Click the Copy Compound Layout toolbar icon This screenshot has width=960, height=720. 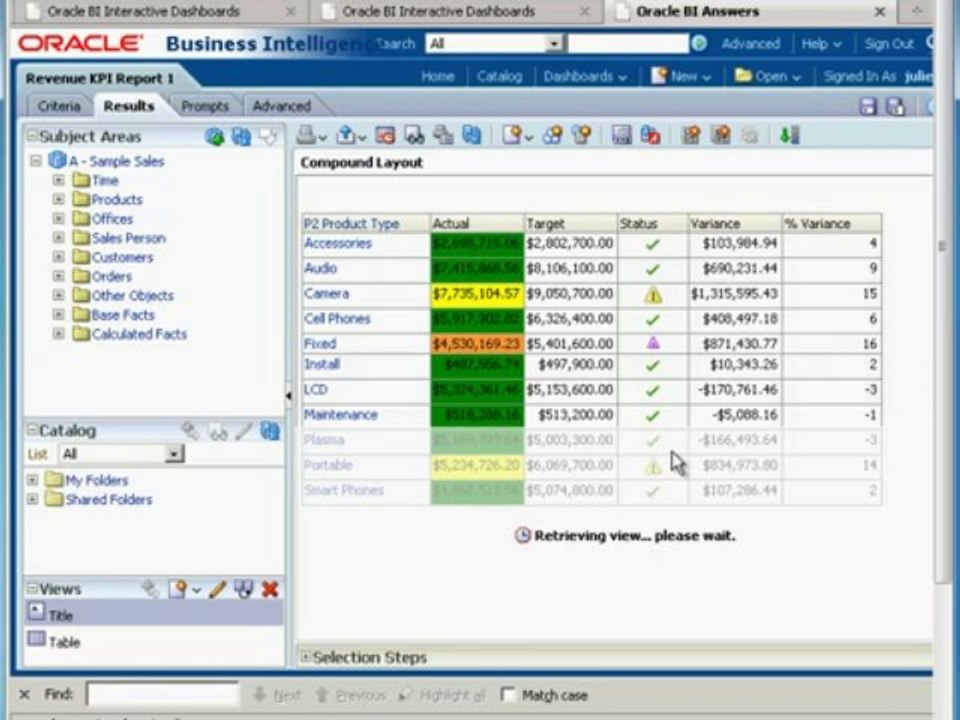tap(721, 135)
